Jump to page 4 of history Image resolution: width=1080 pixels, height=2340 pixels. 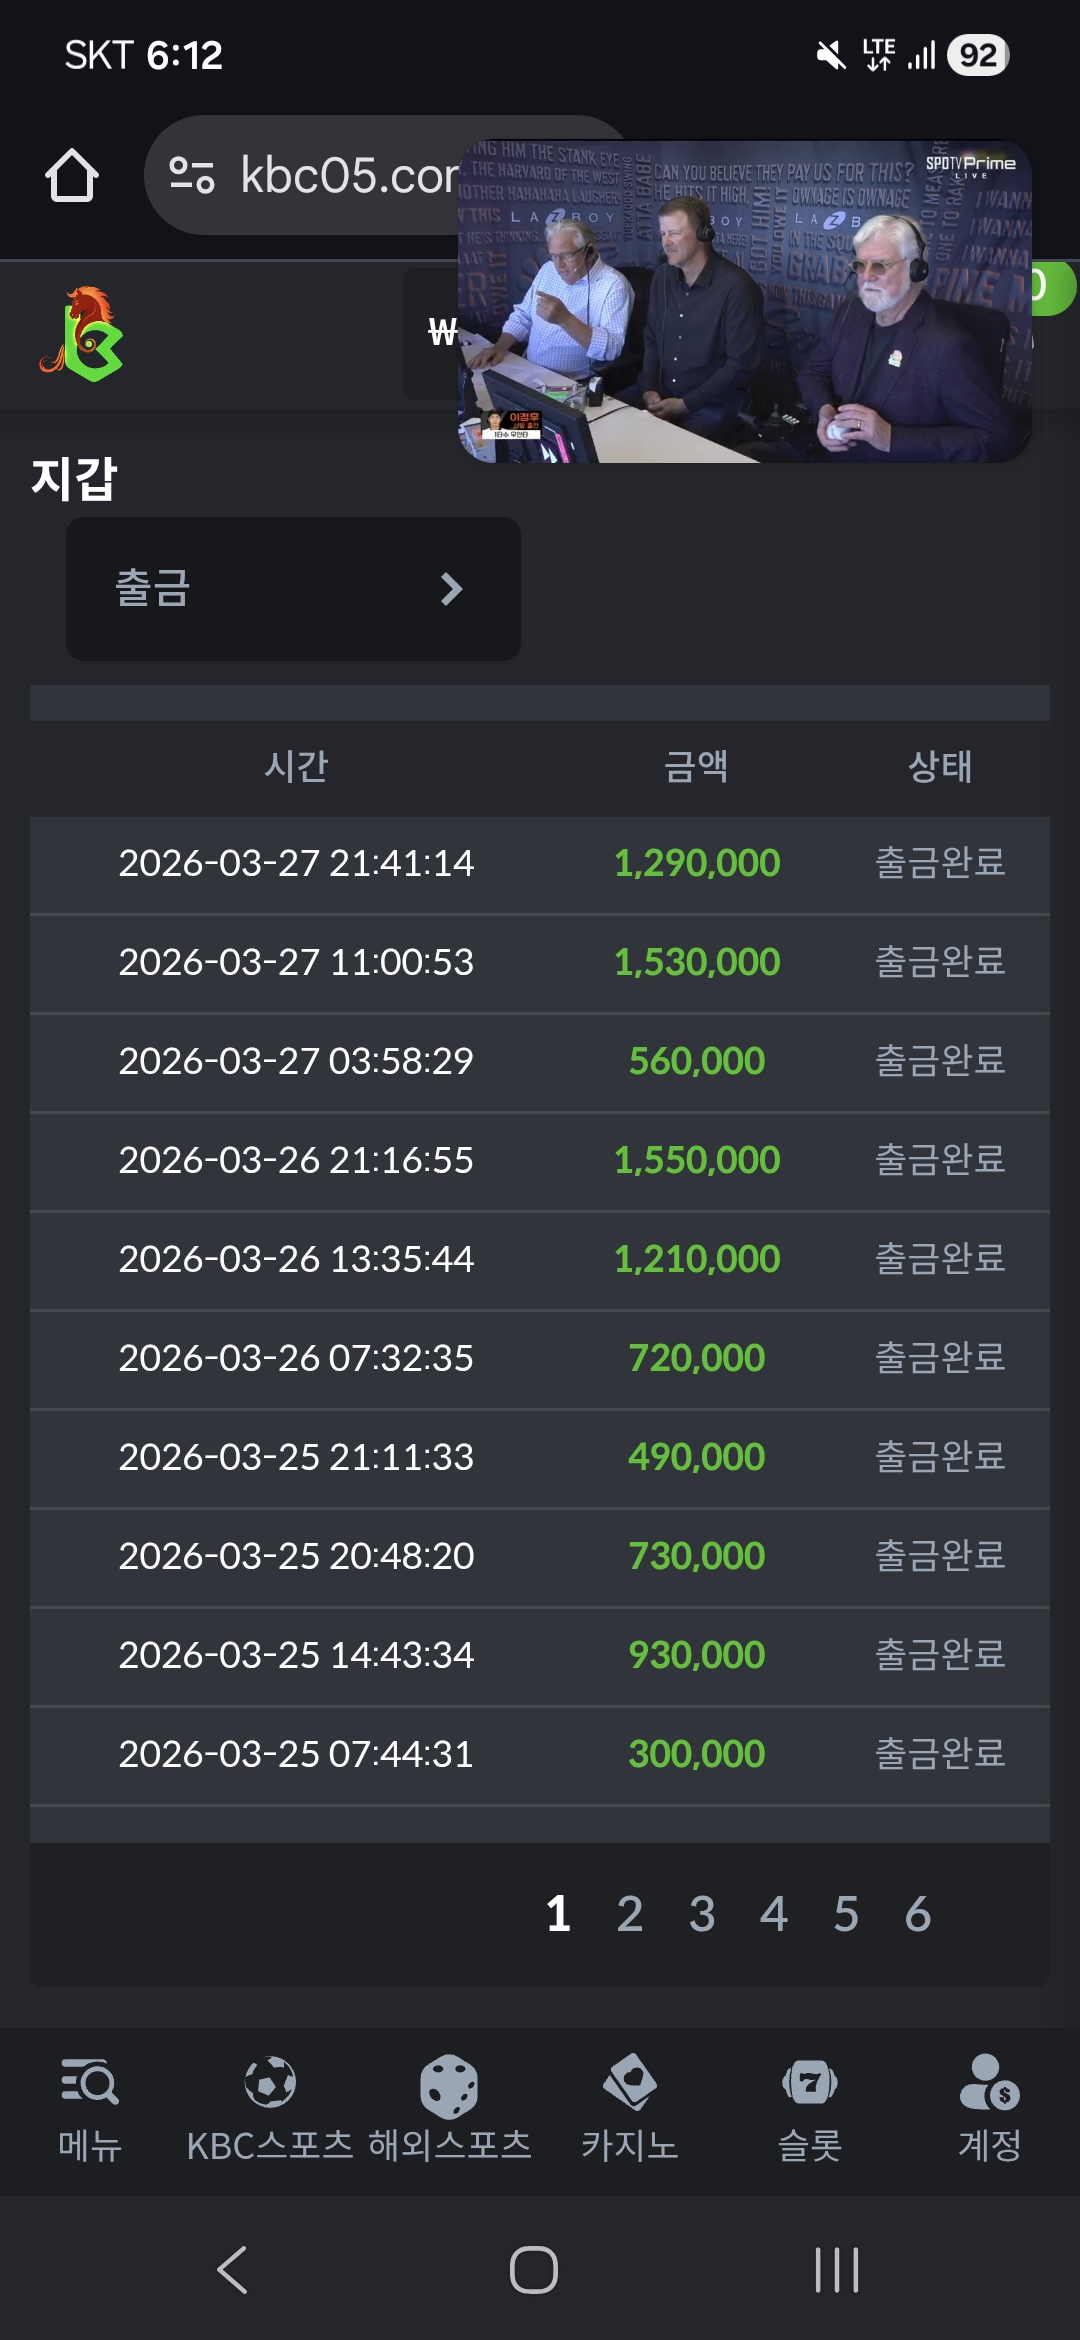[774, 1914]
